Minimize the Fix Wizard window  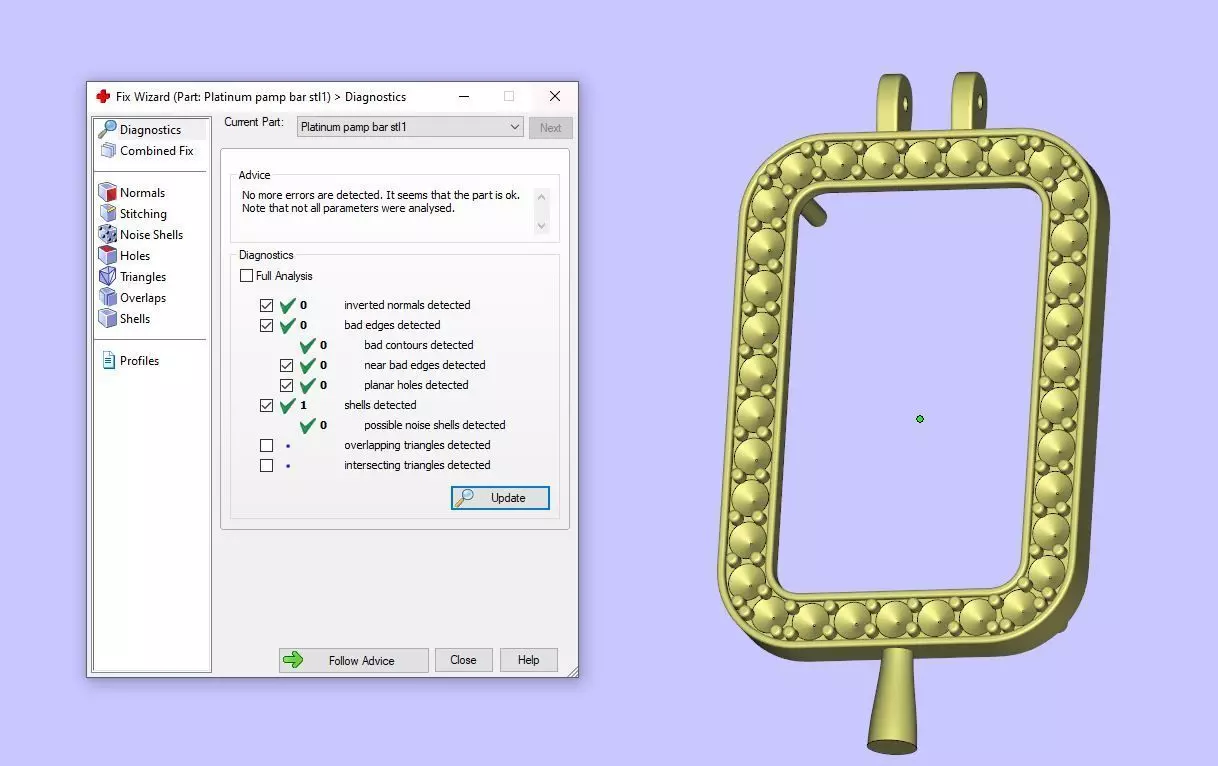464,97
